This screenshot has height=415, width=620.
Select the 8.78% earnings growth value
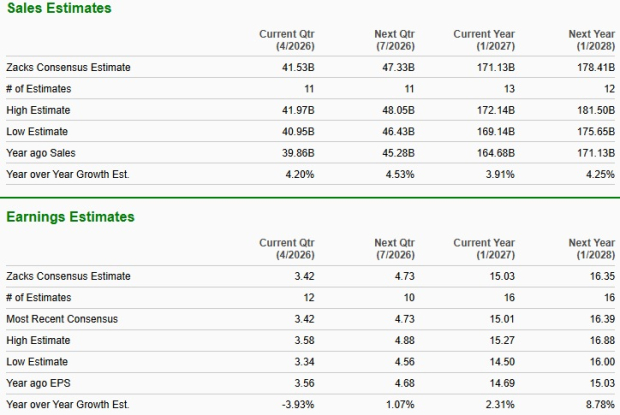click(600, 406)
